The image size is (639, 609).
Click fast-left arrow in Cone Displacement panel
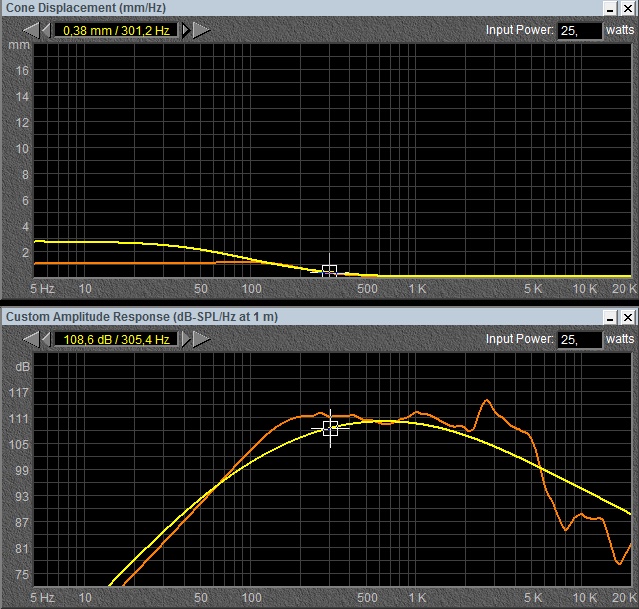coord(31,30)
